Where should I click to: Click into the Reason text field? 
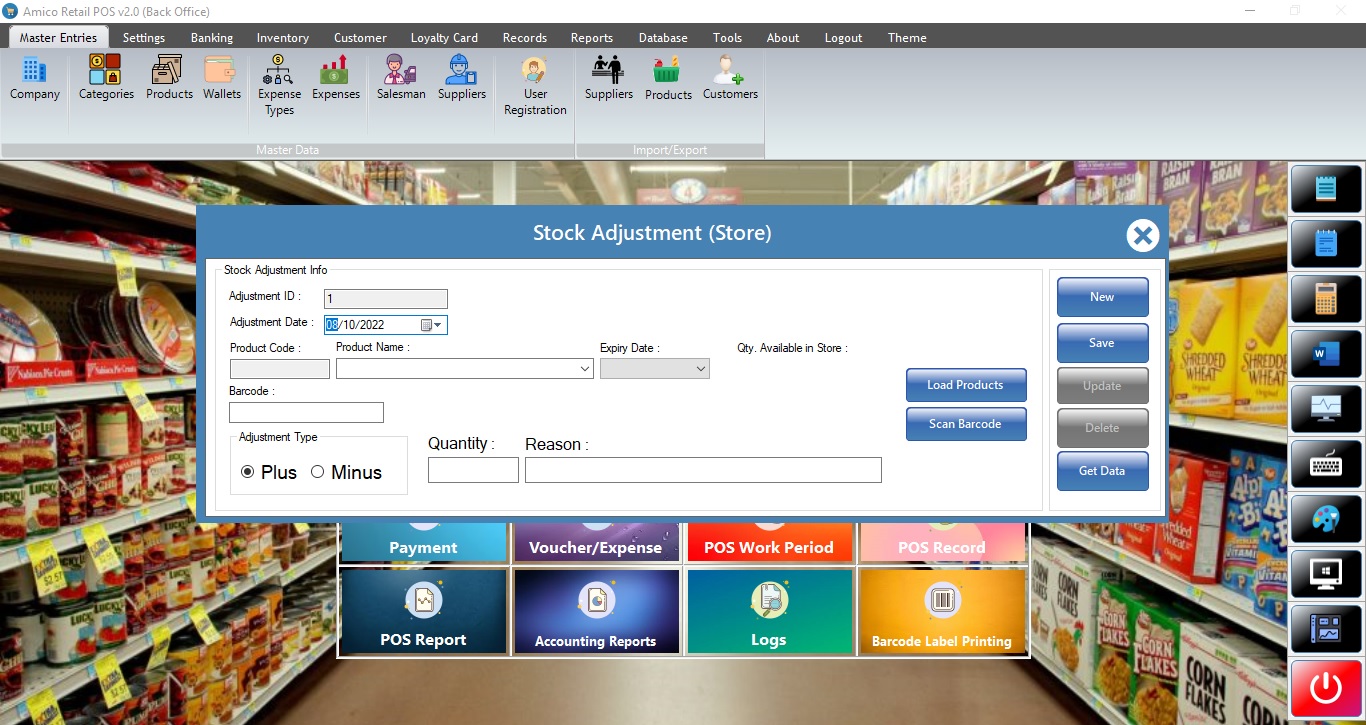point(702,470)
